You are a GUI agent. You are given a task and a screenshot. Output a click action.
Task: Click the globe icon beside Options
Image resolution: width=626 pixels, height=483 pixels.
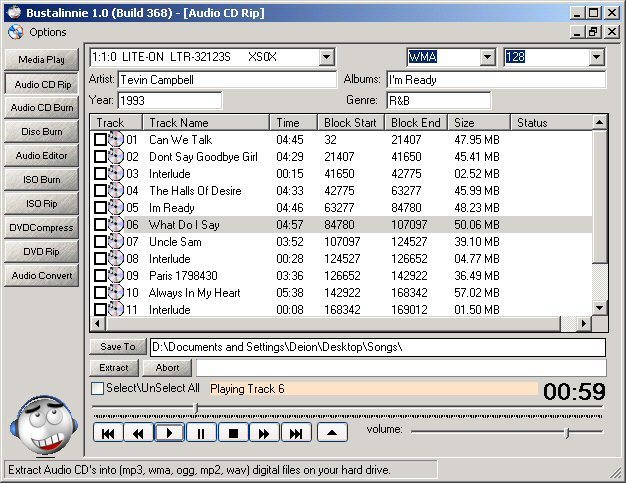[x=16, y=32]
